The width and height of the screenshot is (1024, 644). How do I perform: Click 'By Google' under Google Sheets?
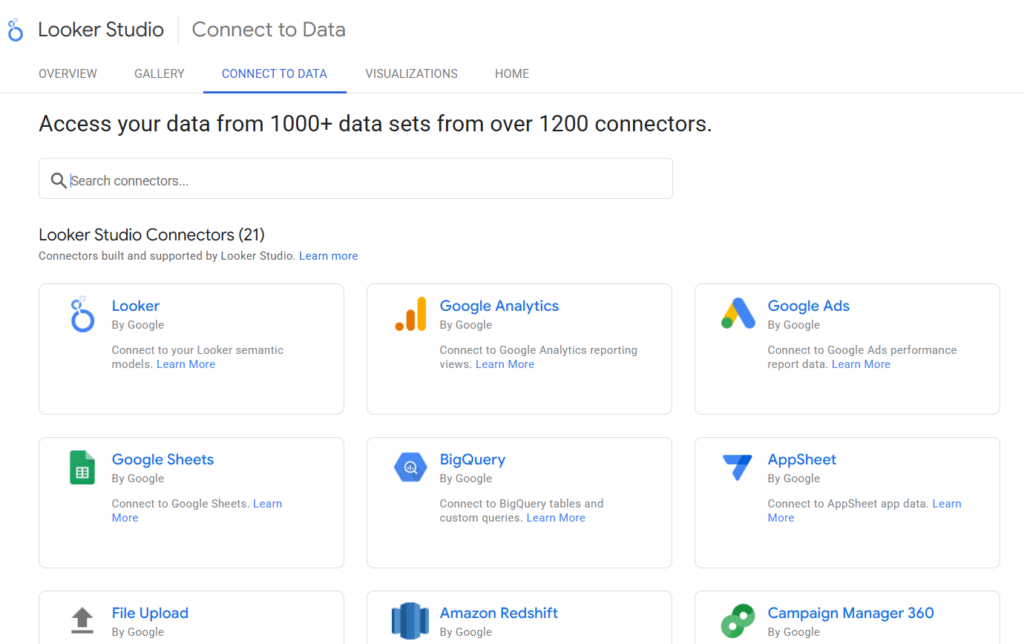(x=138, y=479)
